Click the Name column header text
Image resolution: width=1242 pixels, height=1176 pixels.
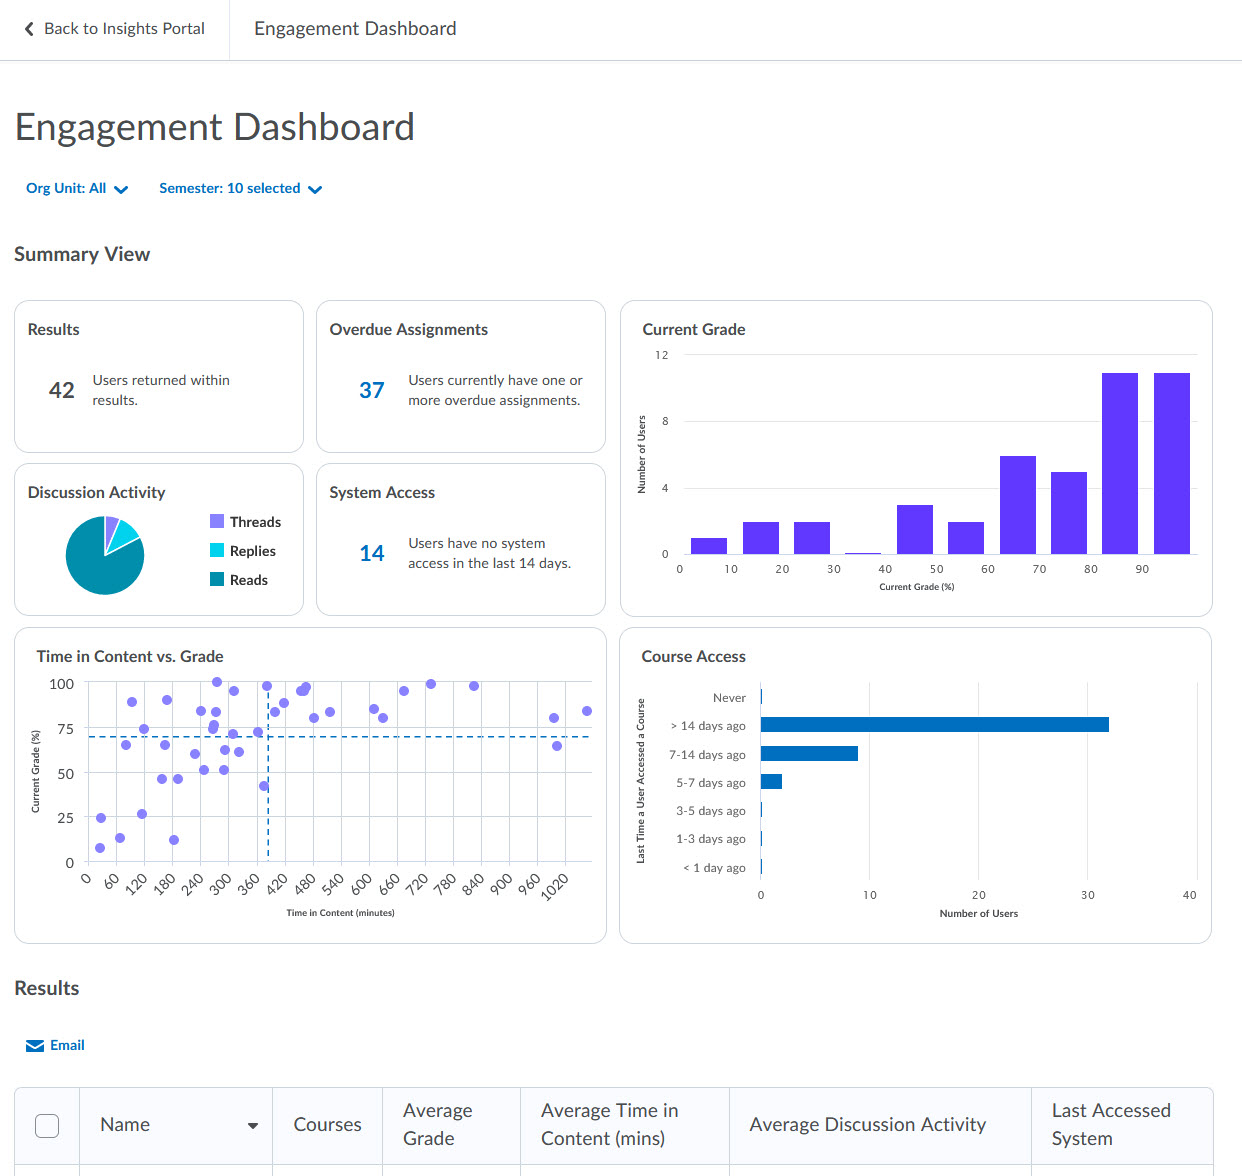(x=125, y=1125)
